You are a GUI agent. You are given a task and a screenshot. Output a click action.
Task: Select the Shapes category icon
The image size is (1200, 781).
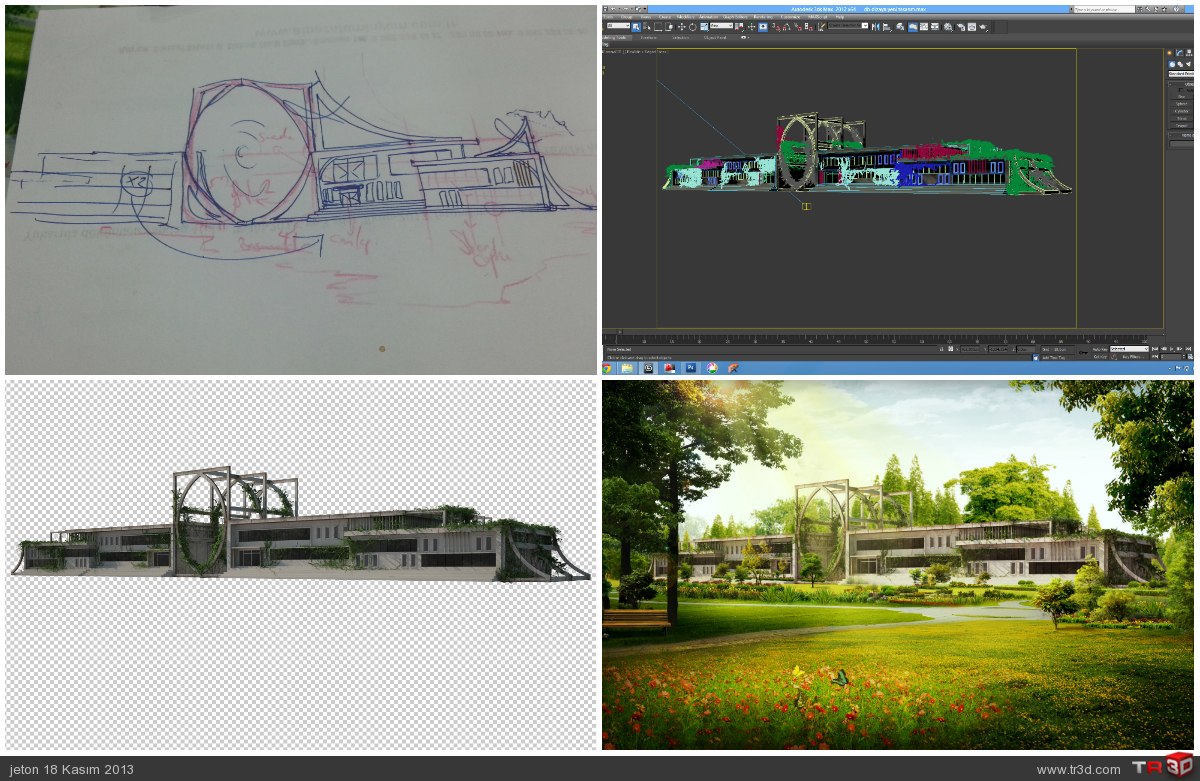[x=1180, y=65]
